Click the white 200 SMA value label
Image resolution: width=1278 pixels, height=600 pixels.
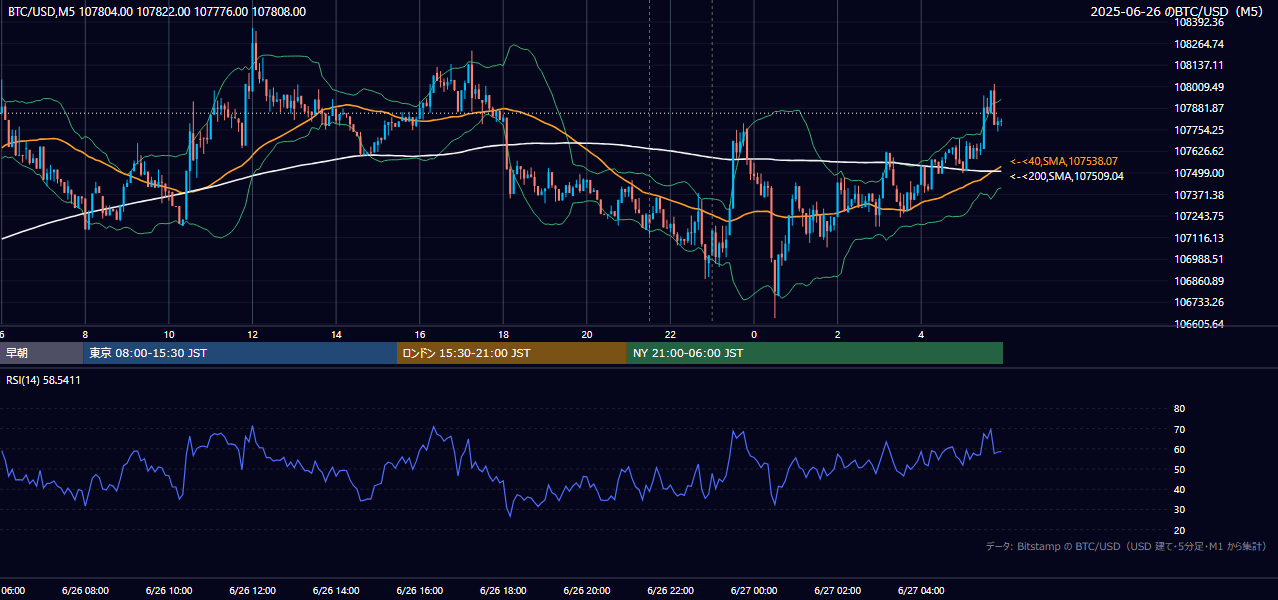(x=1067, y=177)
